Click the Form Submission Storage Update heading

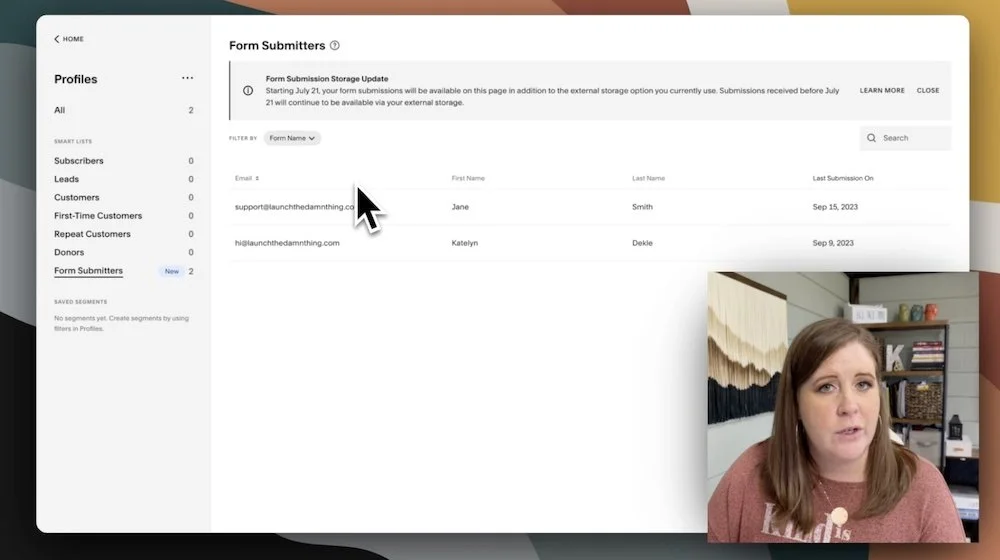[x=327, y=79]
